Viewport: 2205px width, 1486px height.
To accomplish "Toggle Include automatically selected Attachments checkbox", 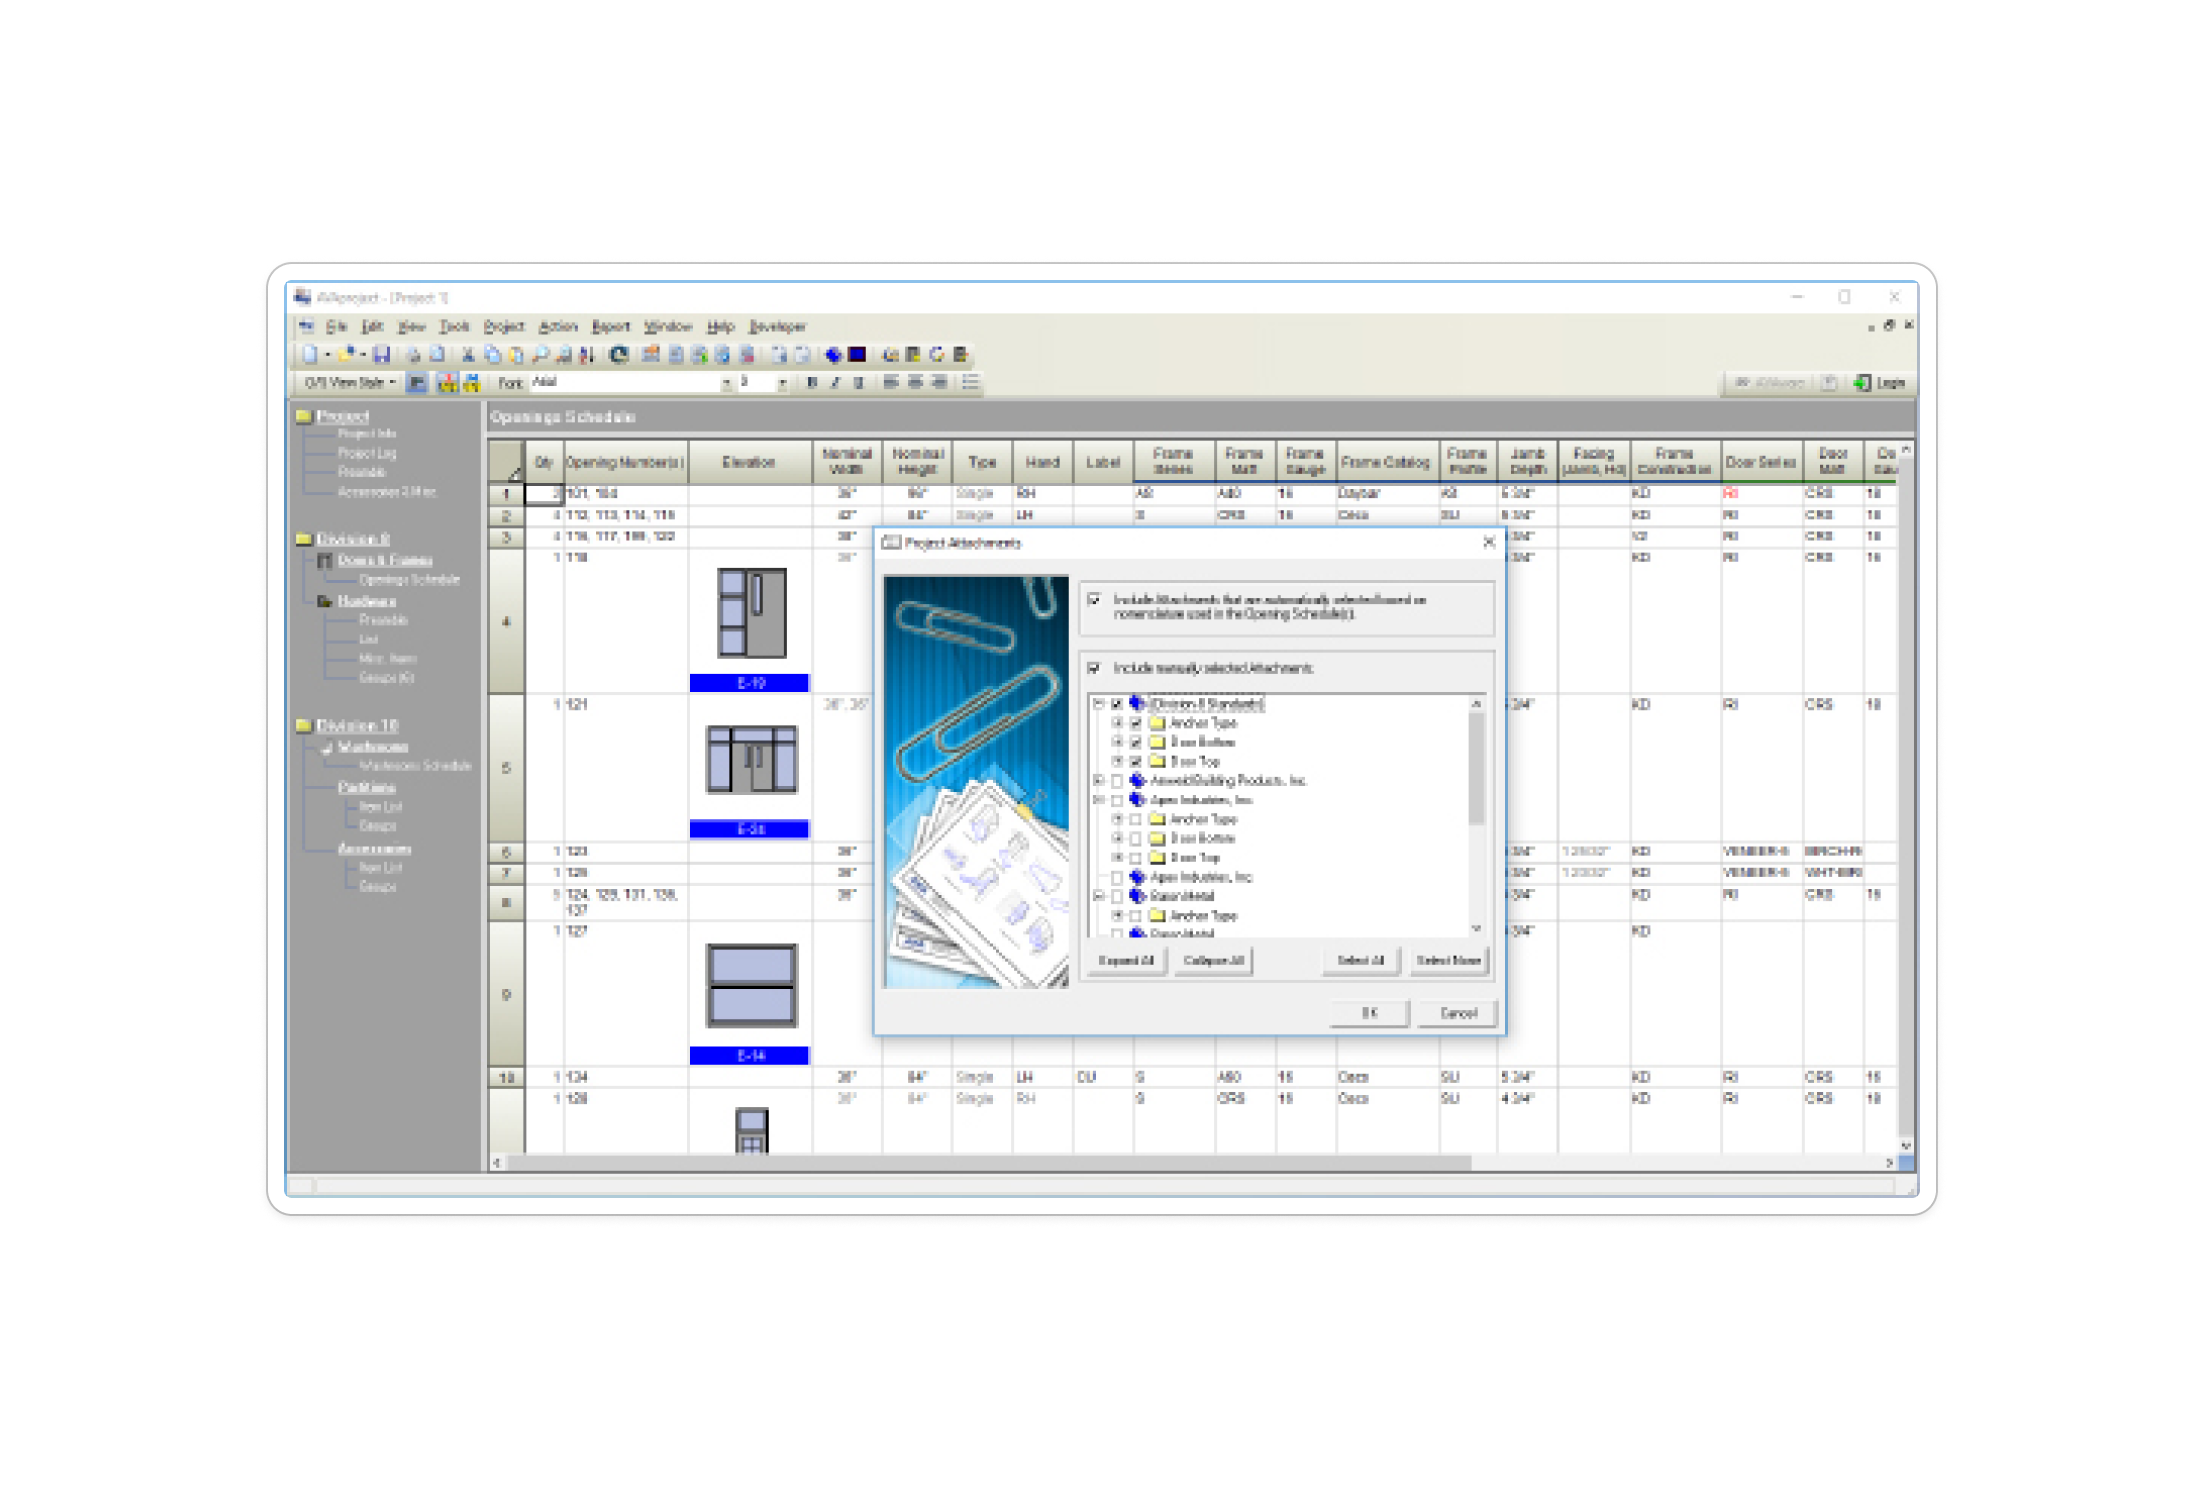I will (1094, 599).
